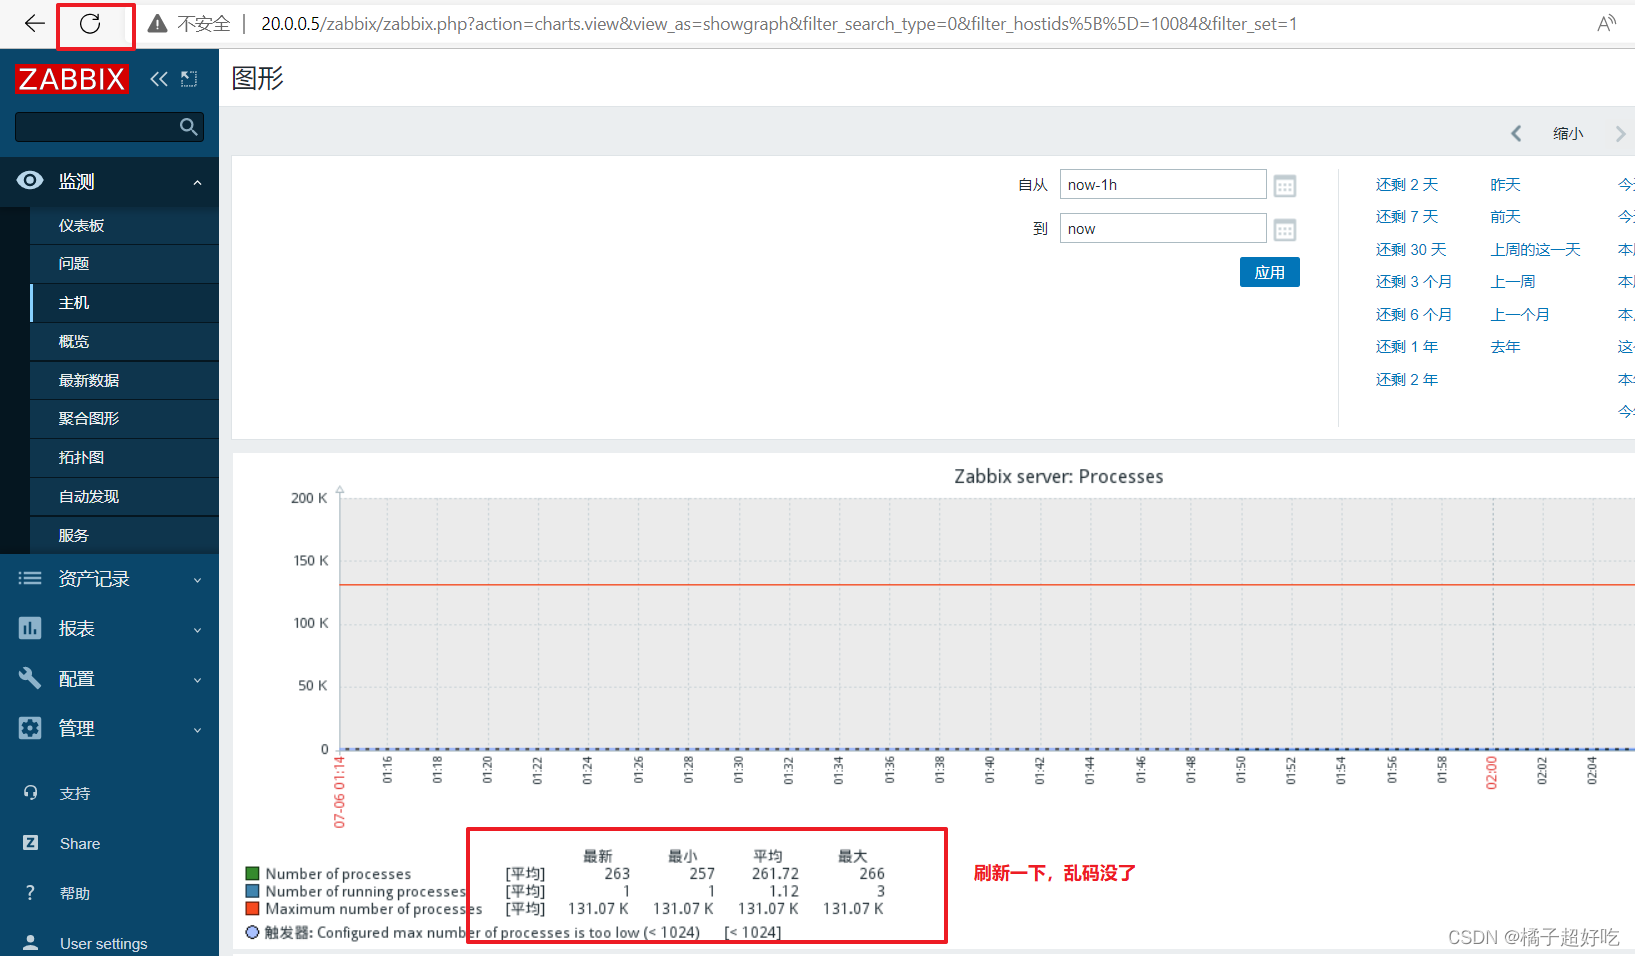Select 还剩 7 天 time range
This screenshot has width=1635, height=956.
[1407, 217]
